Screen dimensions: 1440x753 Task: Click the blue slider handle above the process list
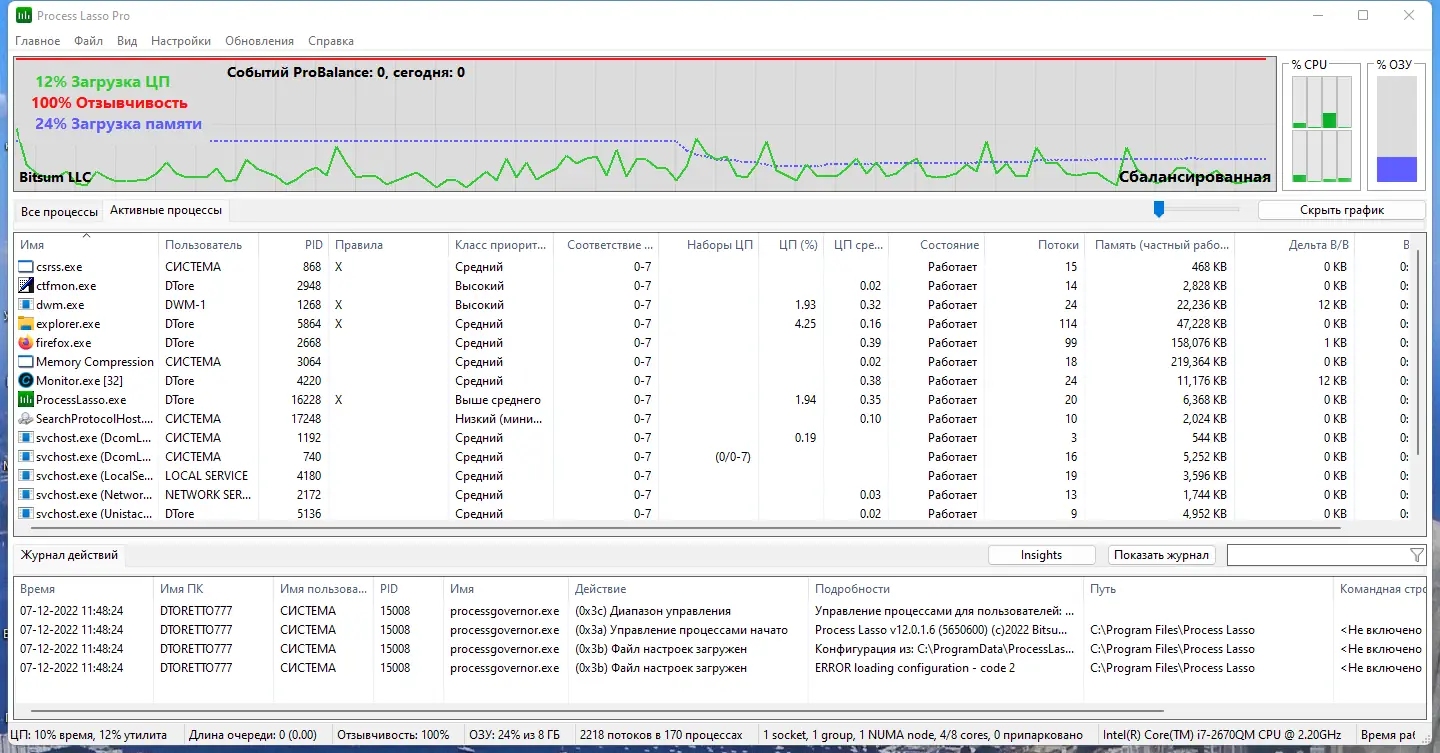[1159, 209]
